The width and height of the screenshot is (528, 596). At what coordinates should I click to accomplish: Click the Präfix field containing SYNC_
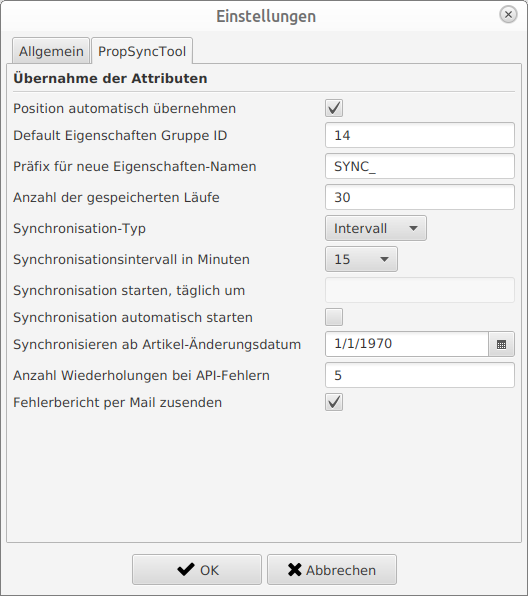pyautogui.click(x=420, y=166)
